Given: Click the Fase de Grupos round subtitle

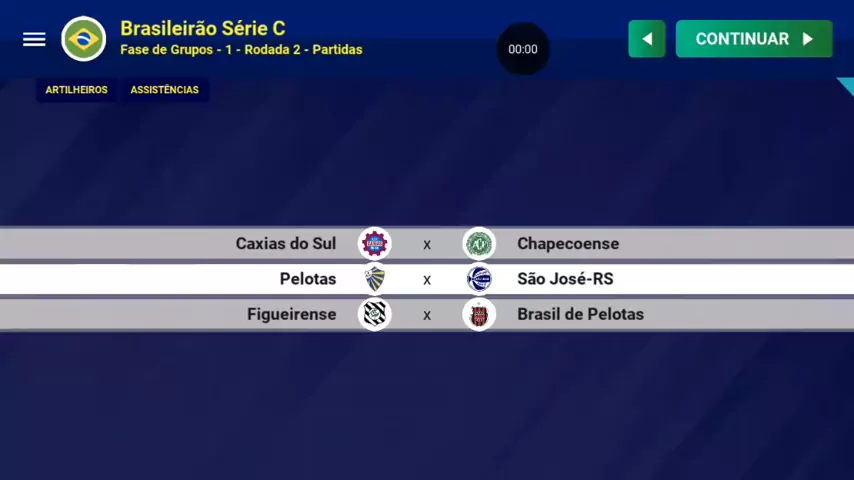Looking at the screenshot, I should (x=241, y=50).
